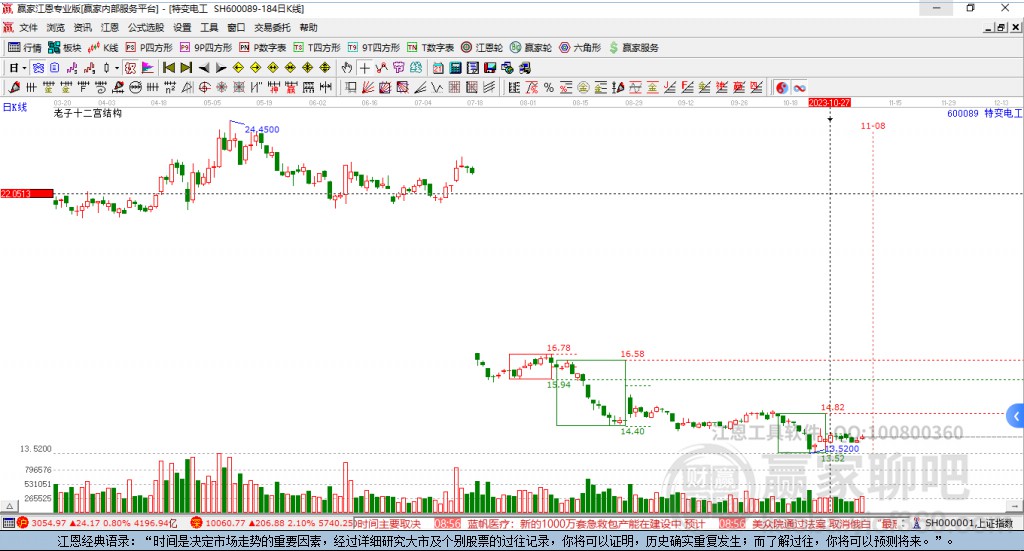The height and width of the screenshot is (551, 1024).
Task: Switch to the K线 chart view
Action: pyautogui.click(x=103, y=48)
